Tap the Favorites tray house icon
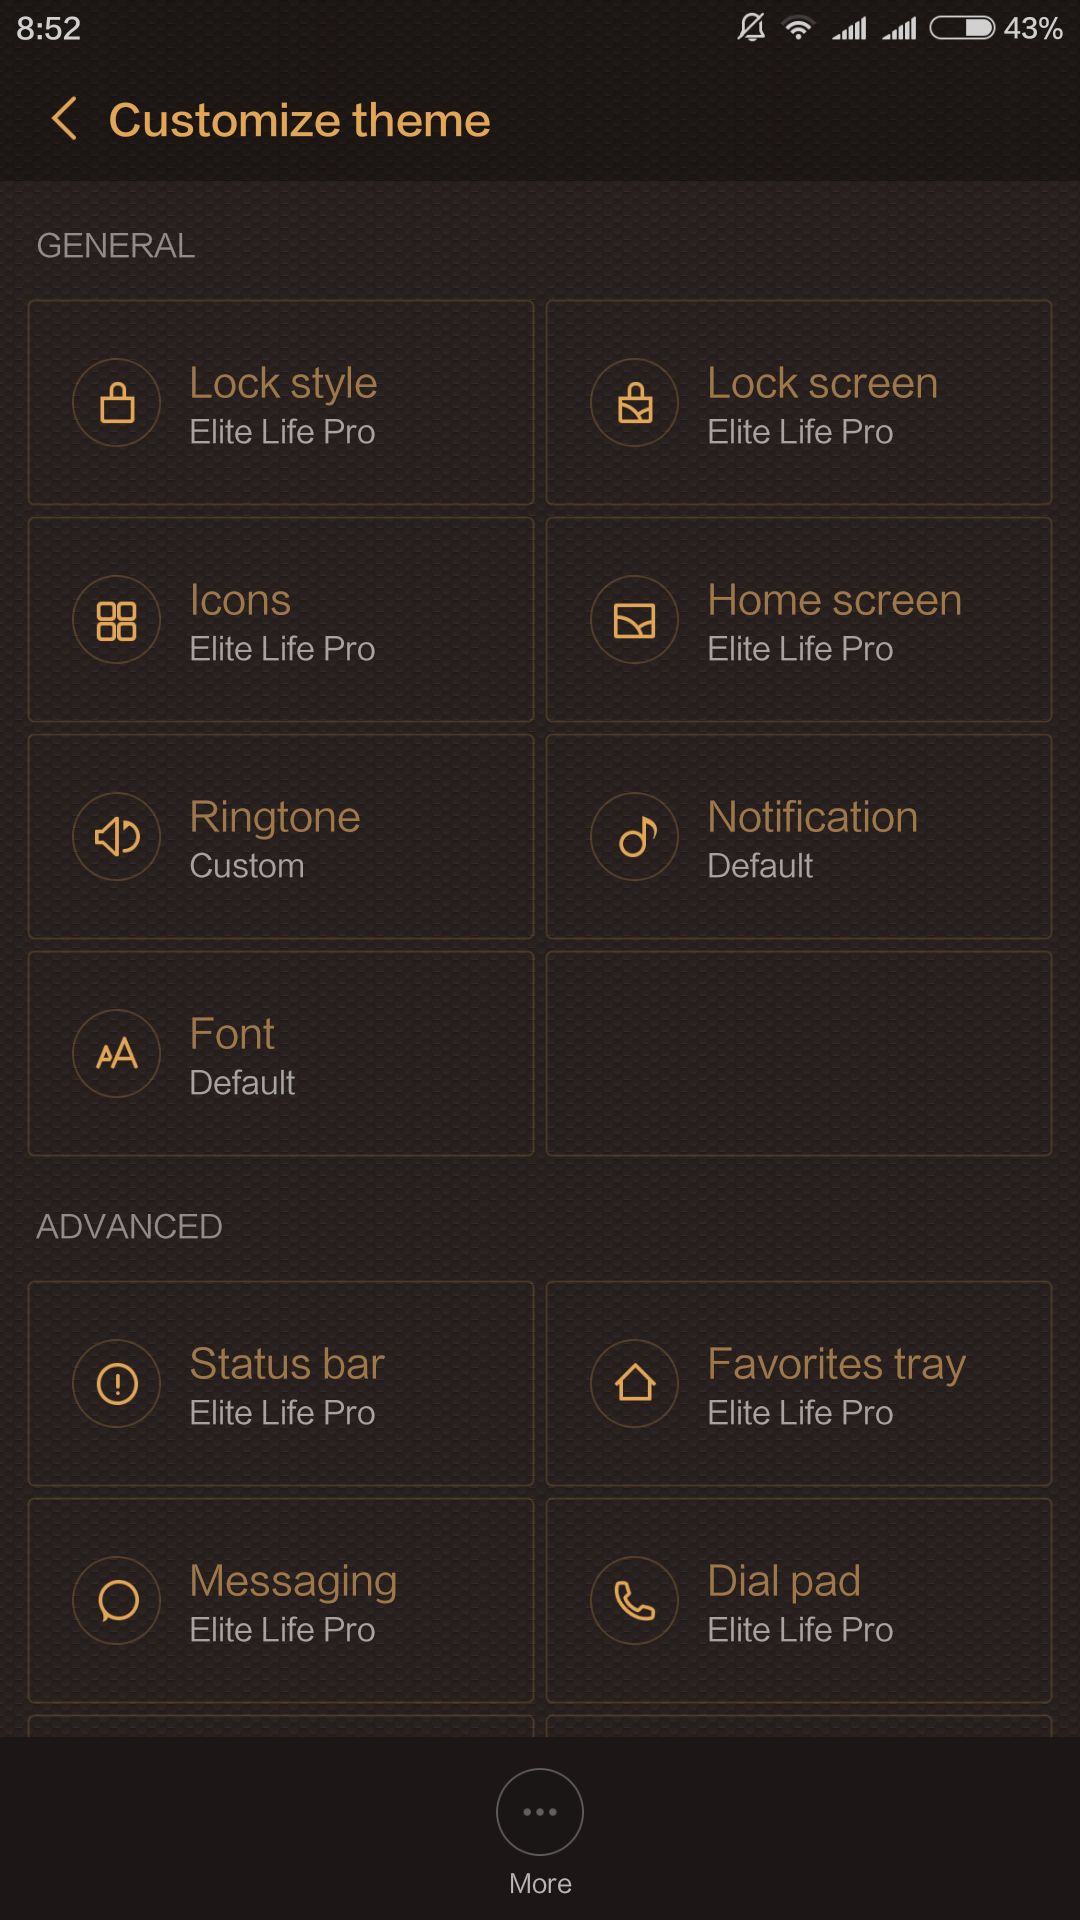This screenshot has height=1920, width=1080. (635, 1384)
